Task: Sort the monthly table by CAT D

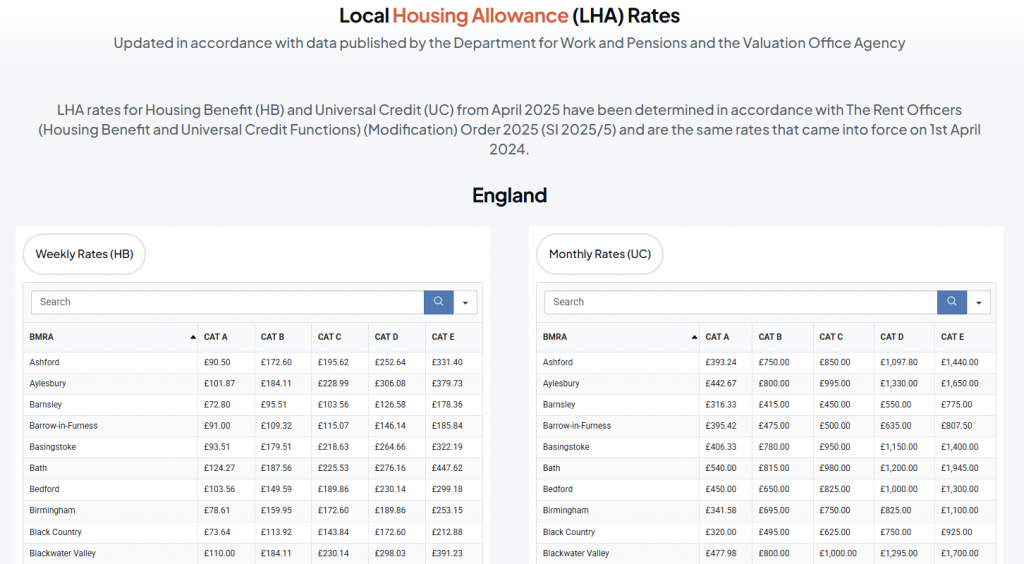Action: [892, 337]
